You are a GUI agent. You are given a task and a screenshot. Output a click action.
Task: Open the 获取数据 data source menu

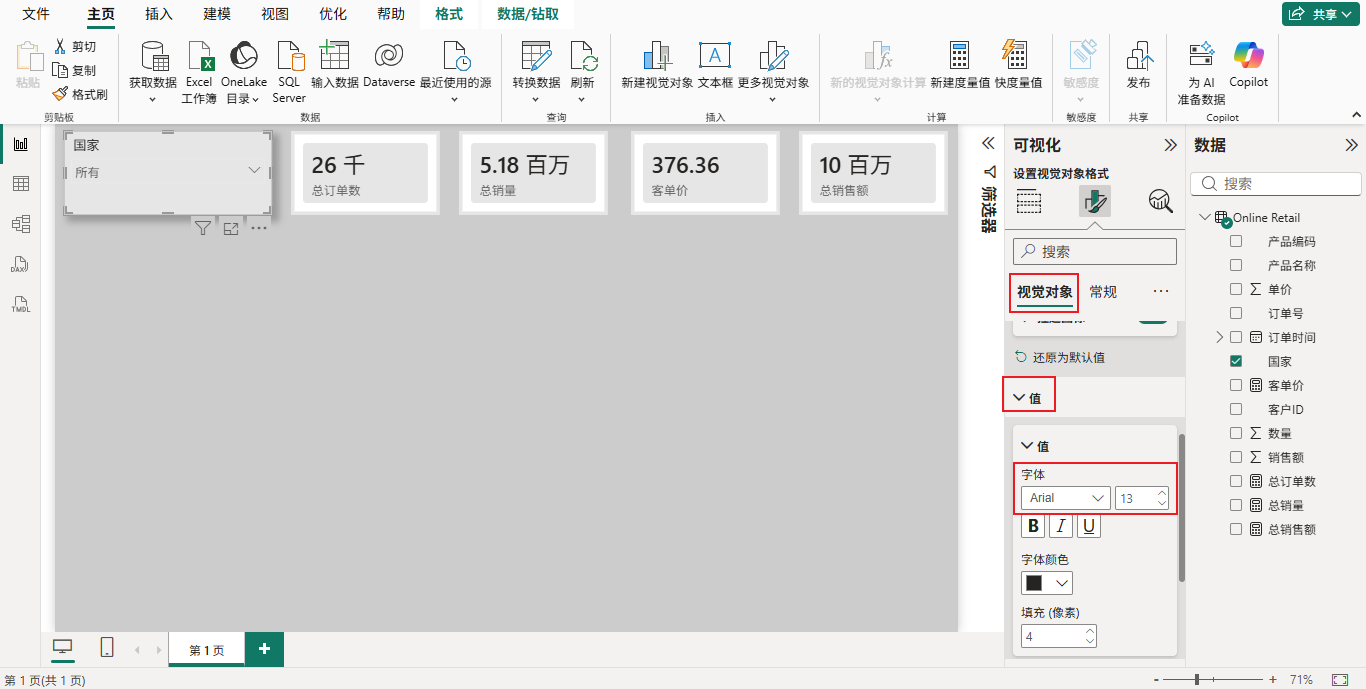153,72
